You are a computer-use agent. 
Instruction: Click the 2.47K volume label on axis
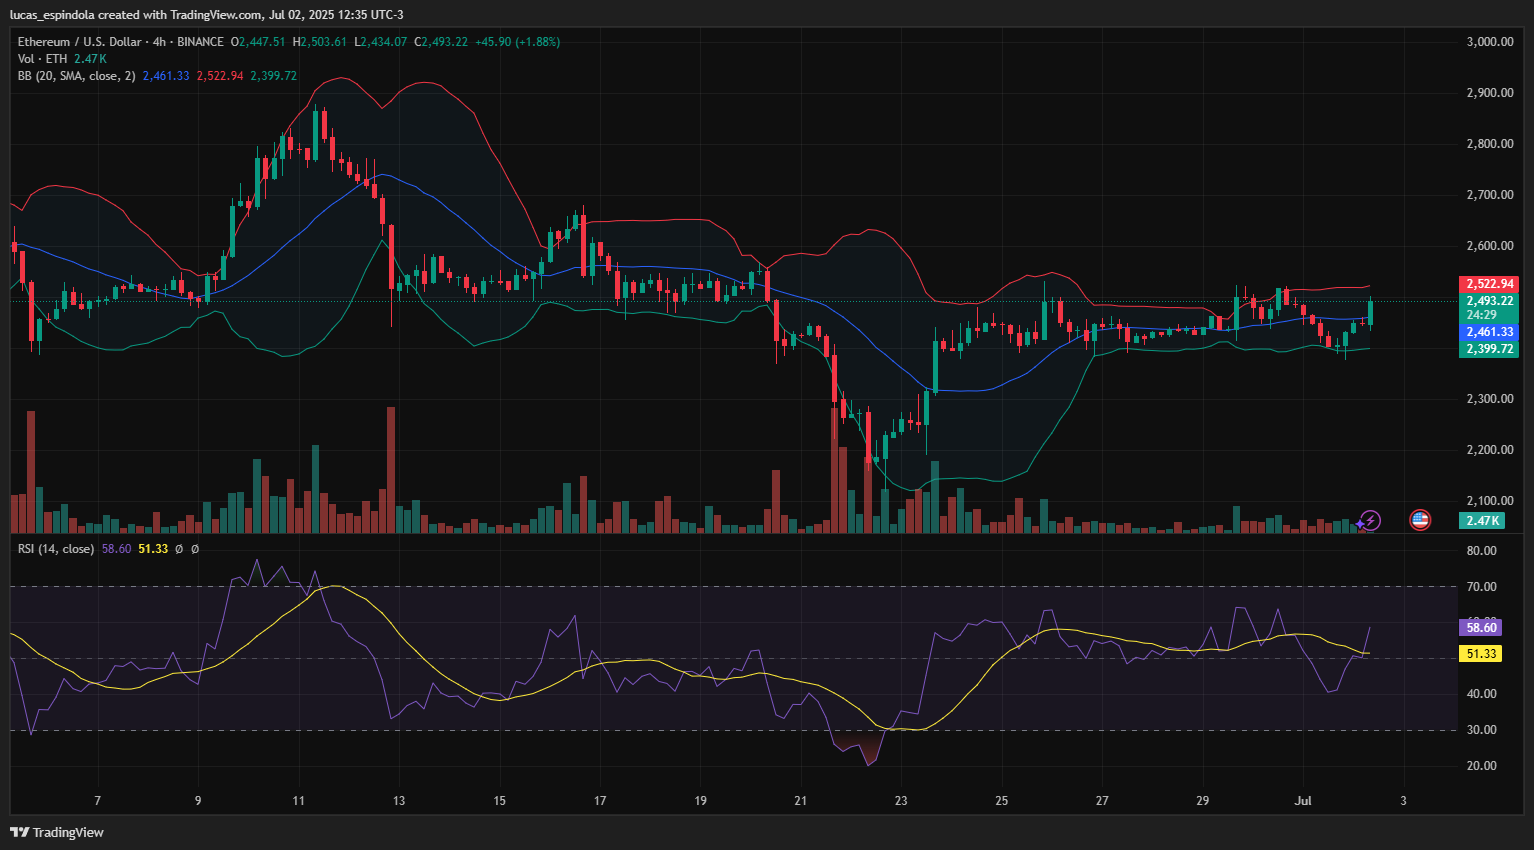pos(1482,521)
